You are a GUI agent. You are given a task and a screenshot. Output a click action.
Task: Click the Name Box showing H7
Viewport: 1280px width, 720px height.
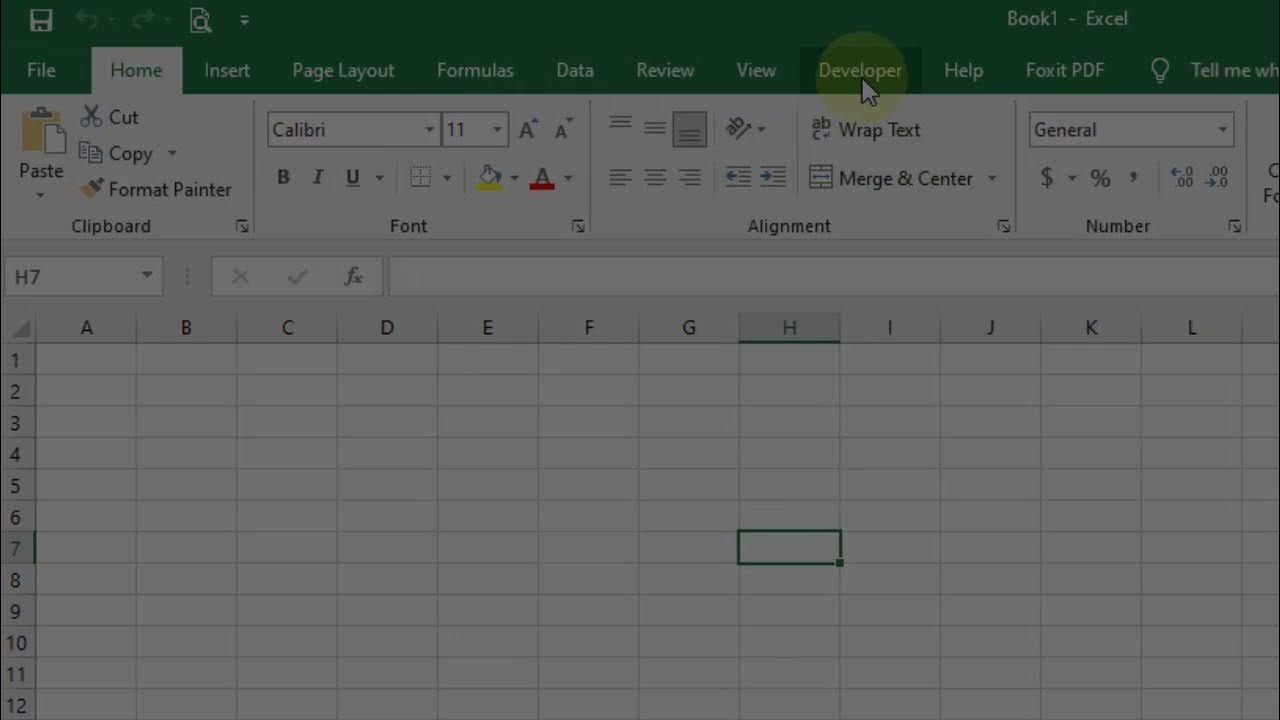[x=82, y=276]
